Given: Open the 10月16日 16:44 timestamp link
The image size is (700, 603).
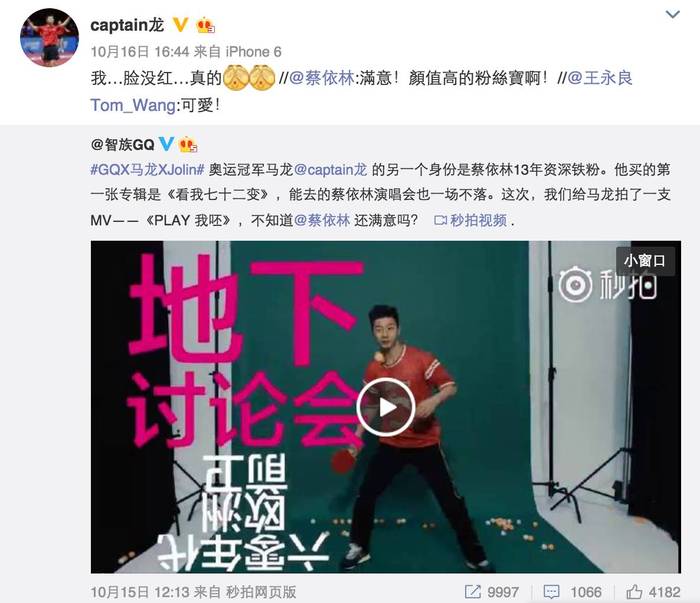Looking at the screenshot, I should click(140, 52).
